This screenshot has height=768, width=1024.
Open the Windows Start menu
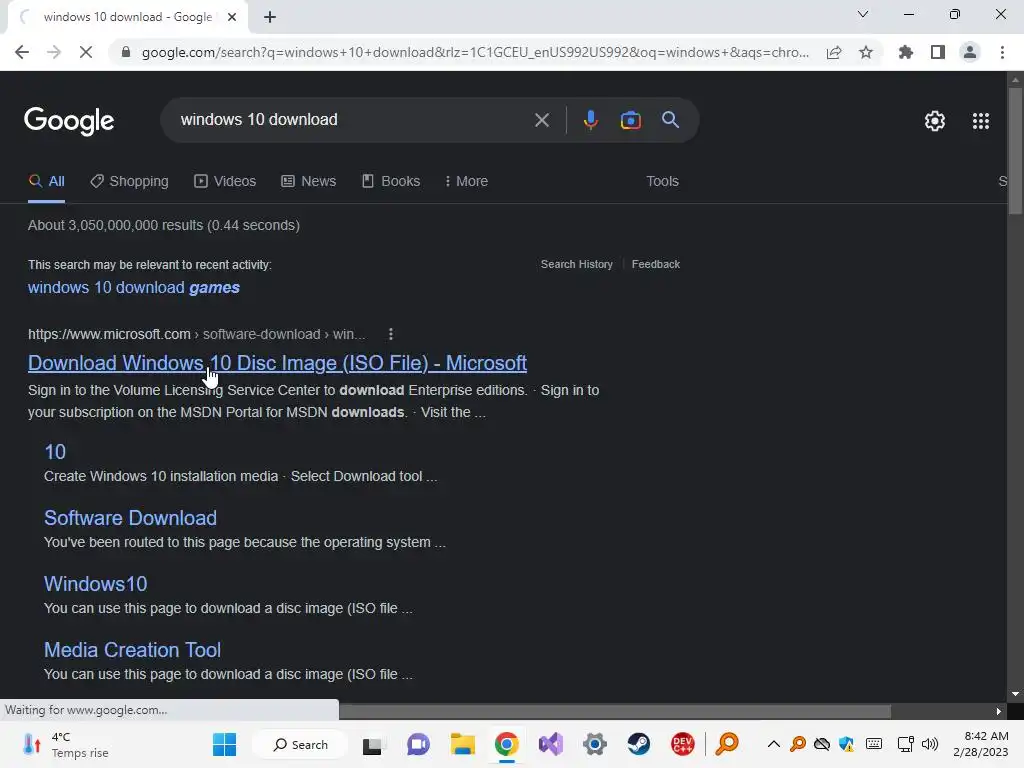[x=225, y=744]
